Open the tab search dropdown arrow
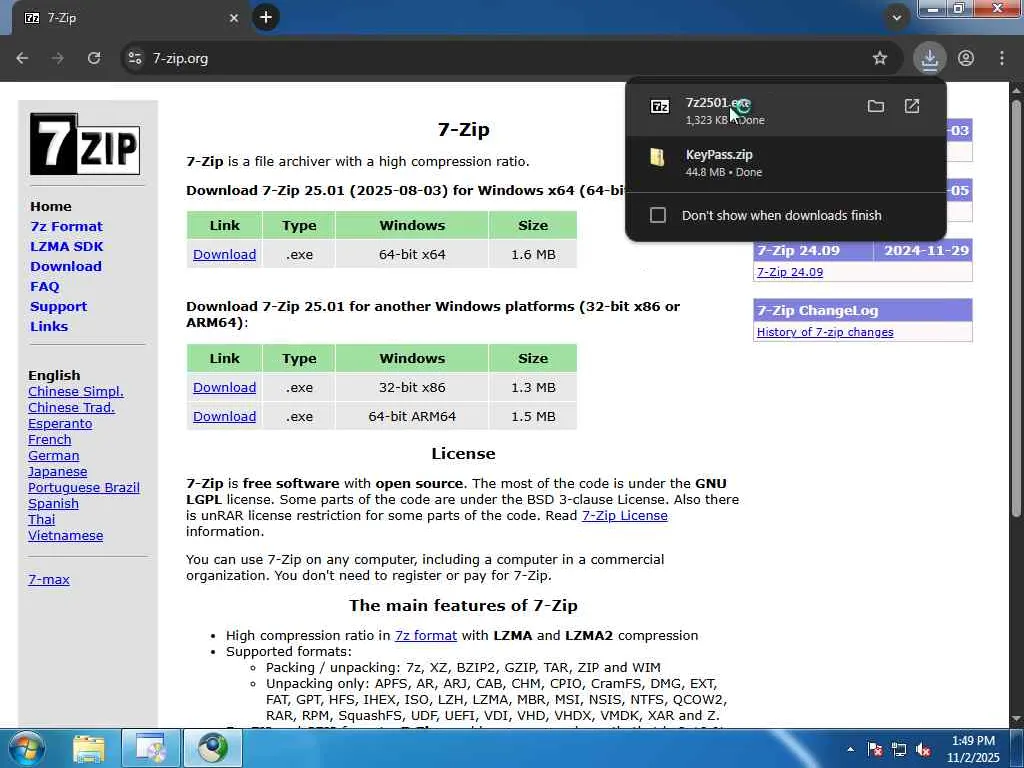The width and height of the screenshot is (1024, 768). coord(897,18)
